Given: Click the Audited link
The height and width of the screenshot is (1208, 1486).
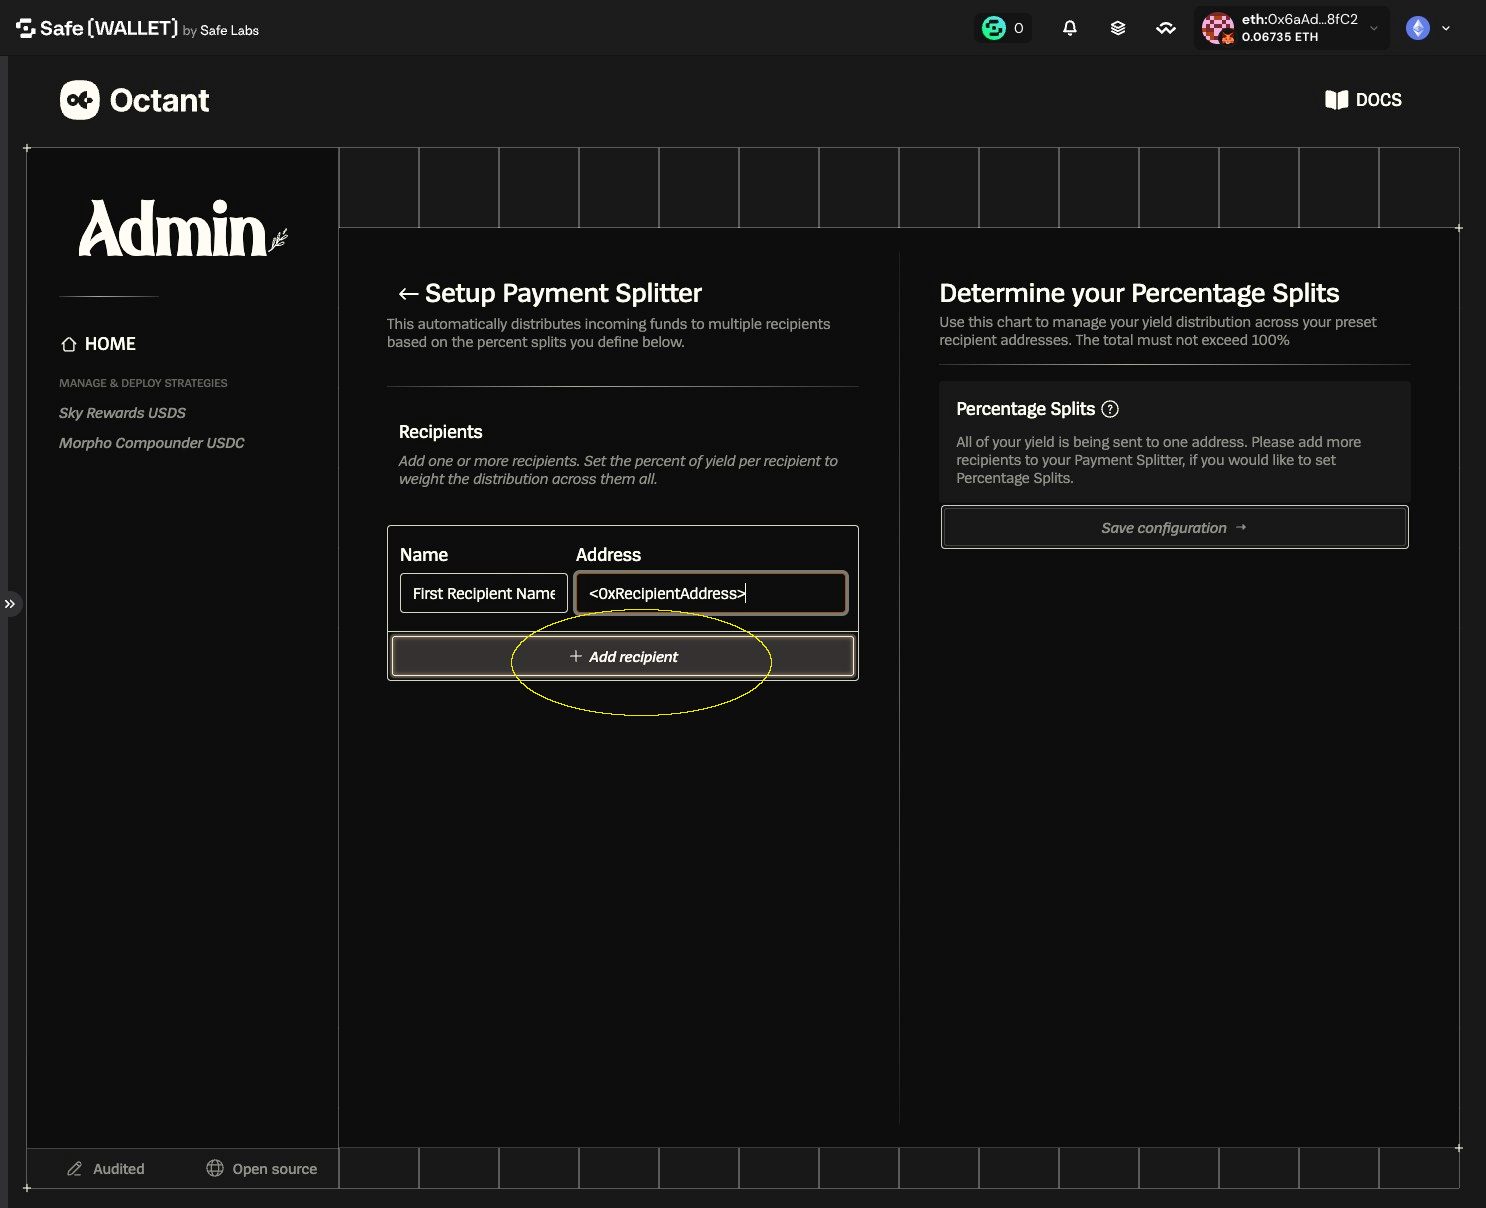Looking at the screenshot, I should [106, 1169].
